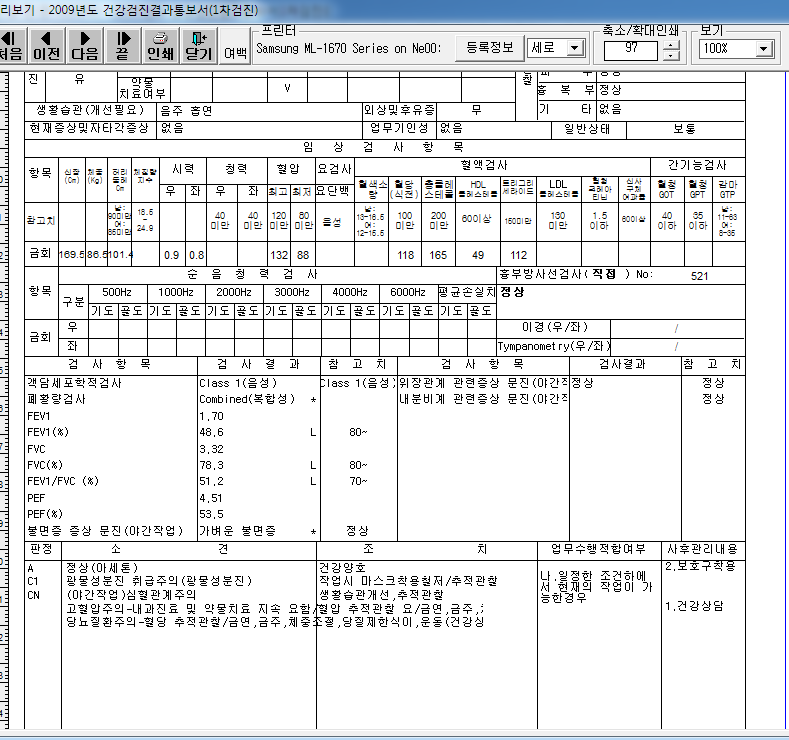Print the report using 인쇄 printer icon
Image resolution: width=789 pixels, height=740 pixels.
pos(161,46)
